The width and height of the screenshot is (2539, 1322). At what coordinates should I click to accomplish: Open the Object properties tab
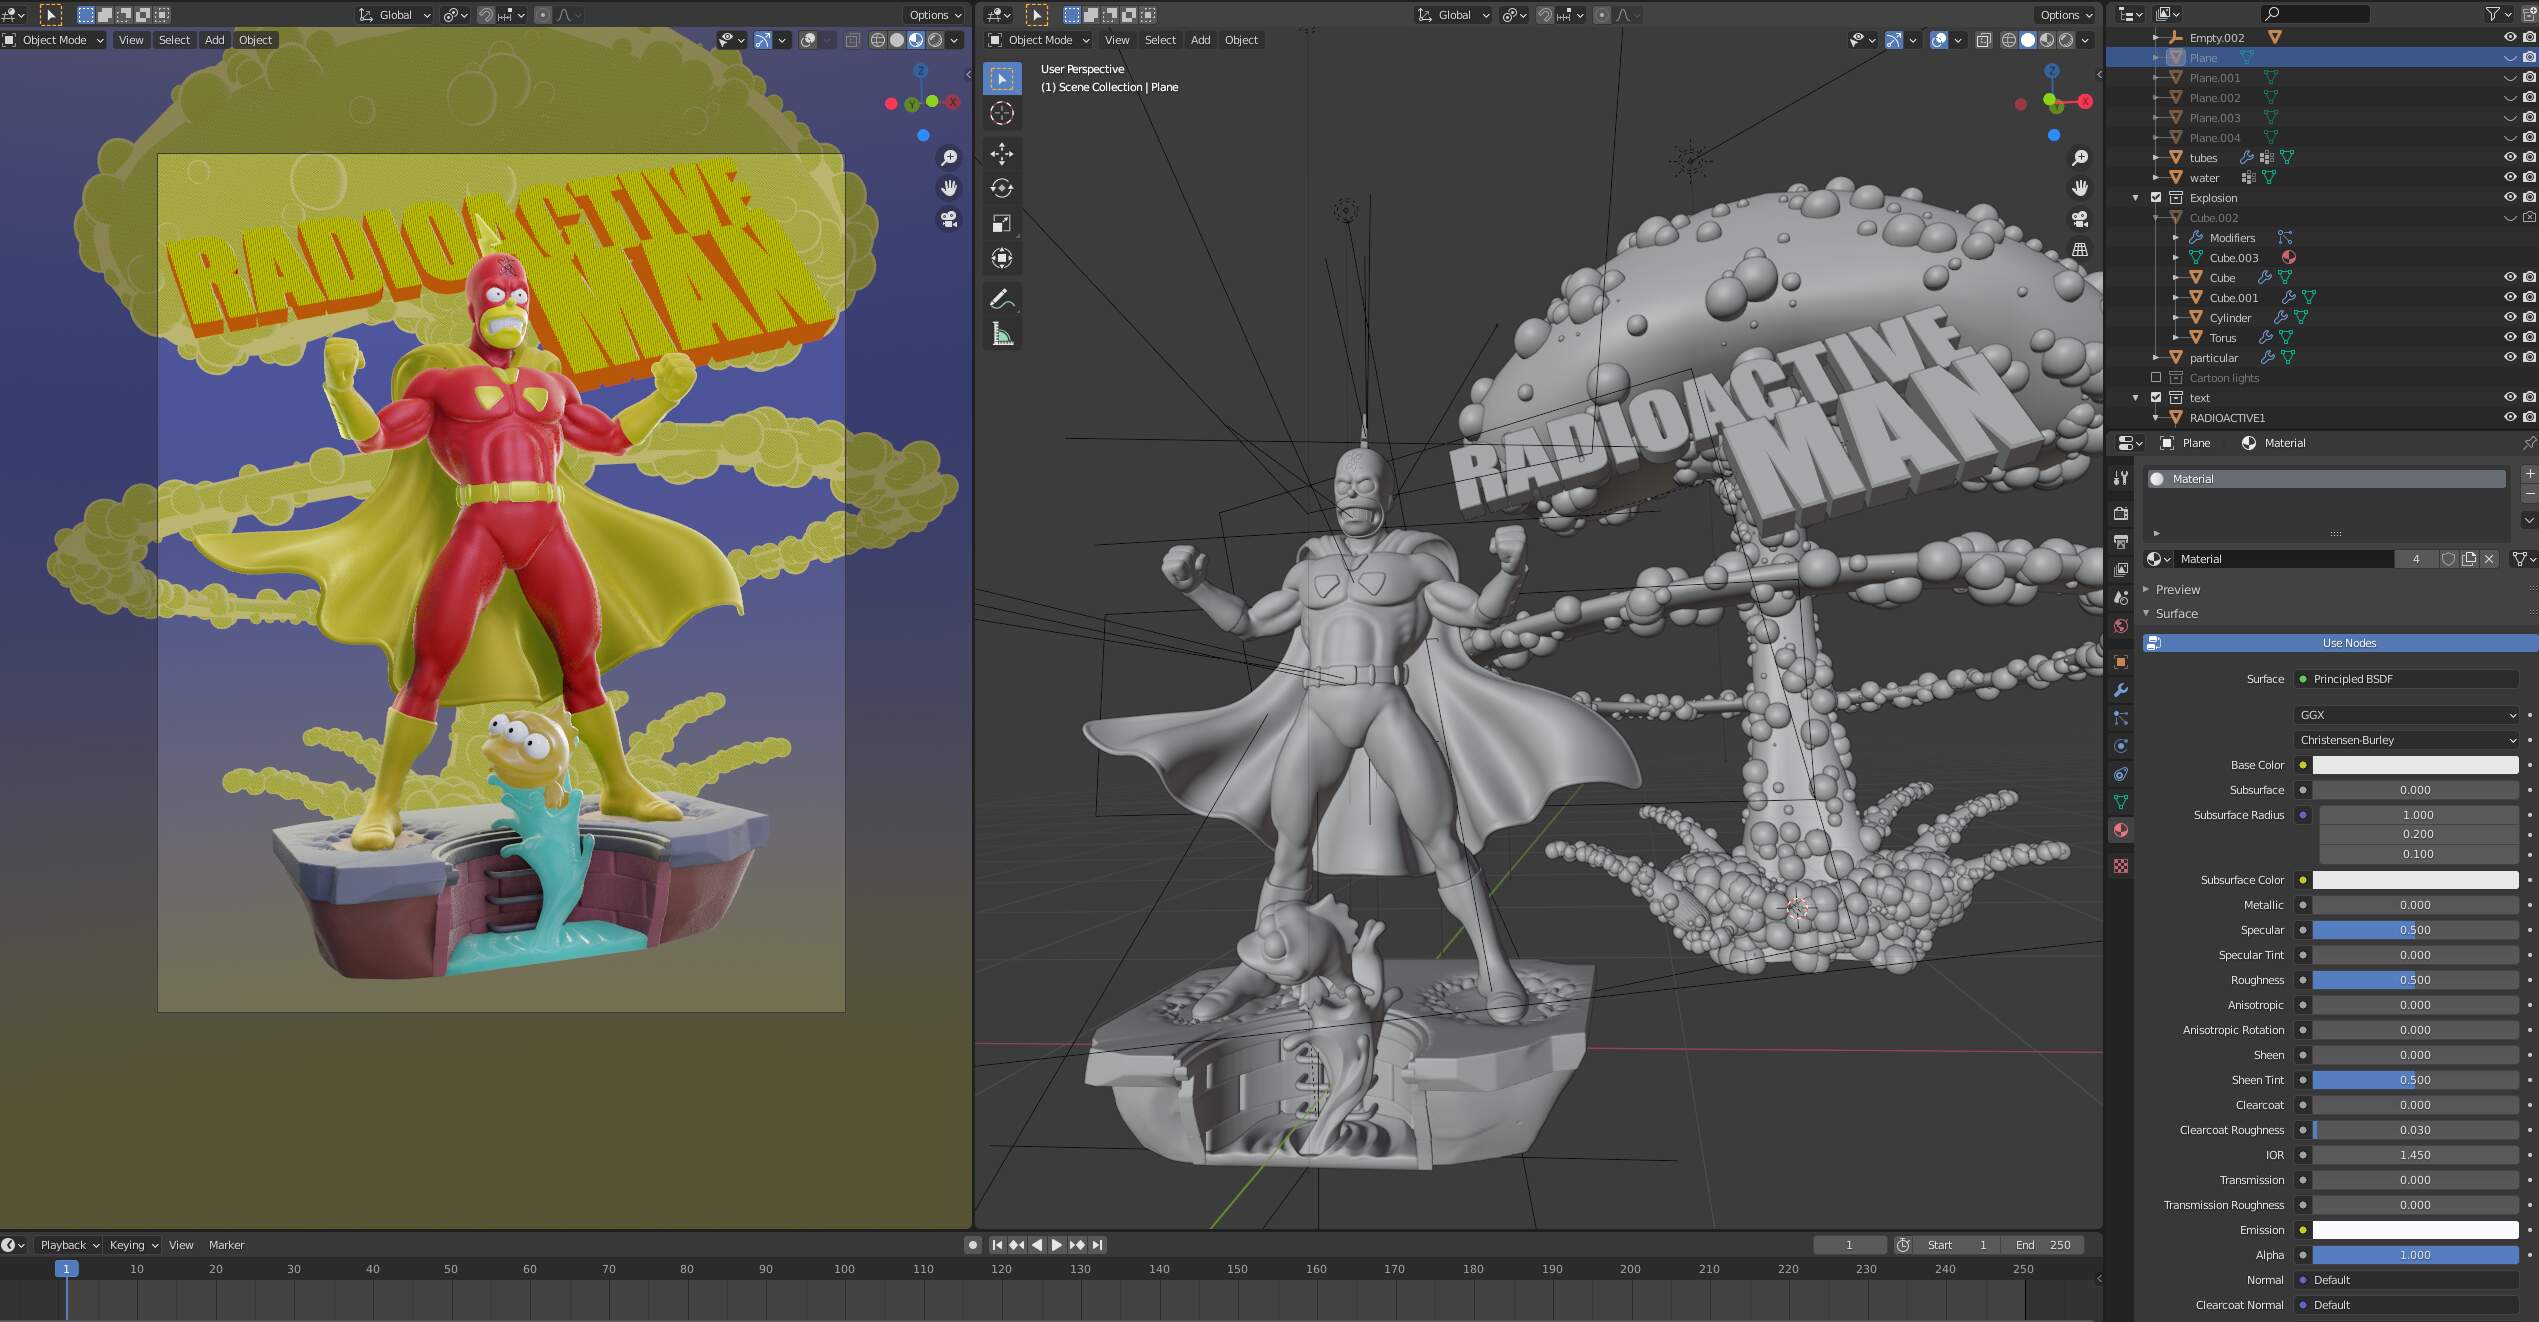tap(2121, 662)
